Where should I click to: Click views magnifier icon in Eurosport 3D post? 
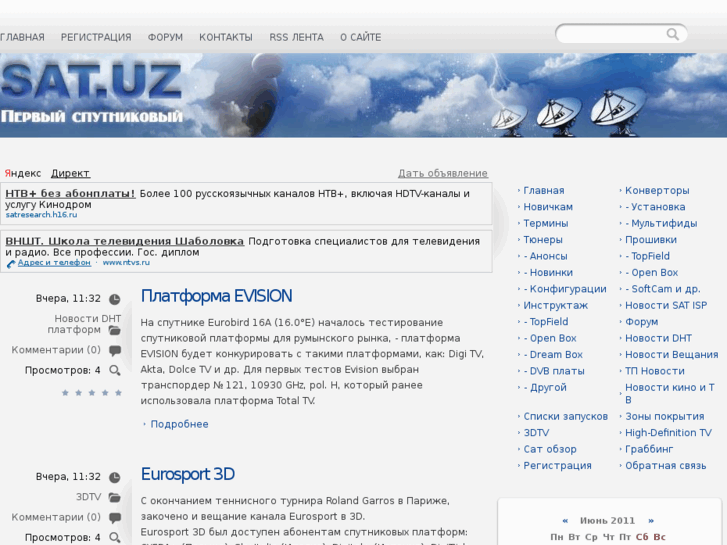[115, 537]
